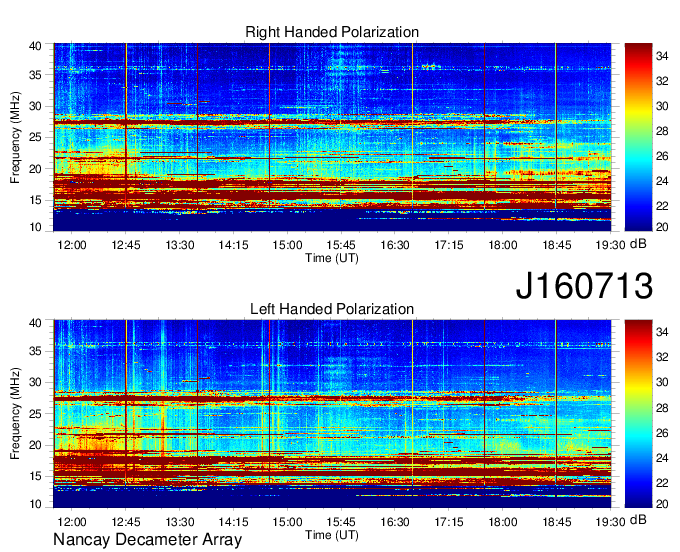Click the 15:00 time tick on Left Handed plot
This screenshot has width=680, height=552.
pyautogui.click(x=287, y=522)
